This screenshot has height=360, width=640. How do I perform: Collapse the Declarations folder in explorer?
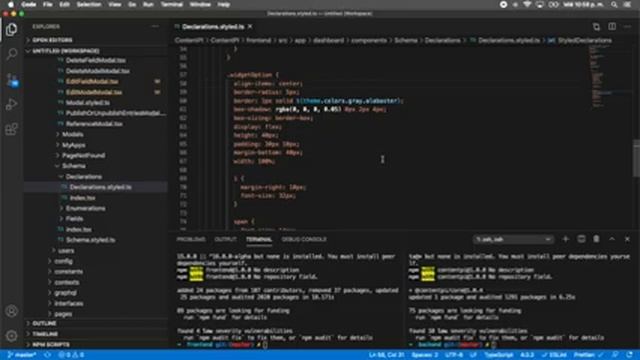(84, 177)
